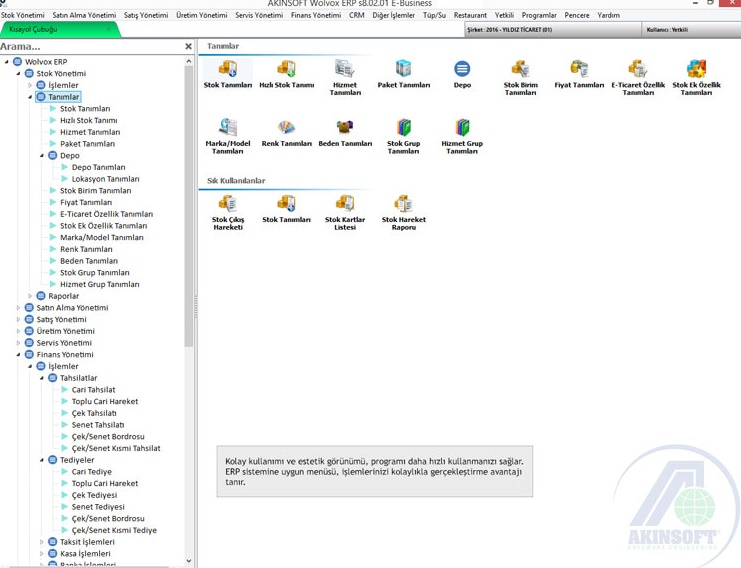Collapse the Wolvox ERP root node
Image resolution: width=741 pixels, height=568 pixels.
click(x=7, y=62)
